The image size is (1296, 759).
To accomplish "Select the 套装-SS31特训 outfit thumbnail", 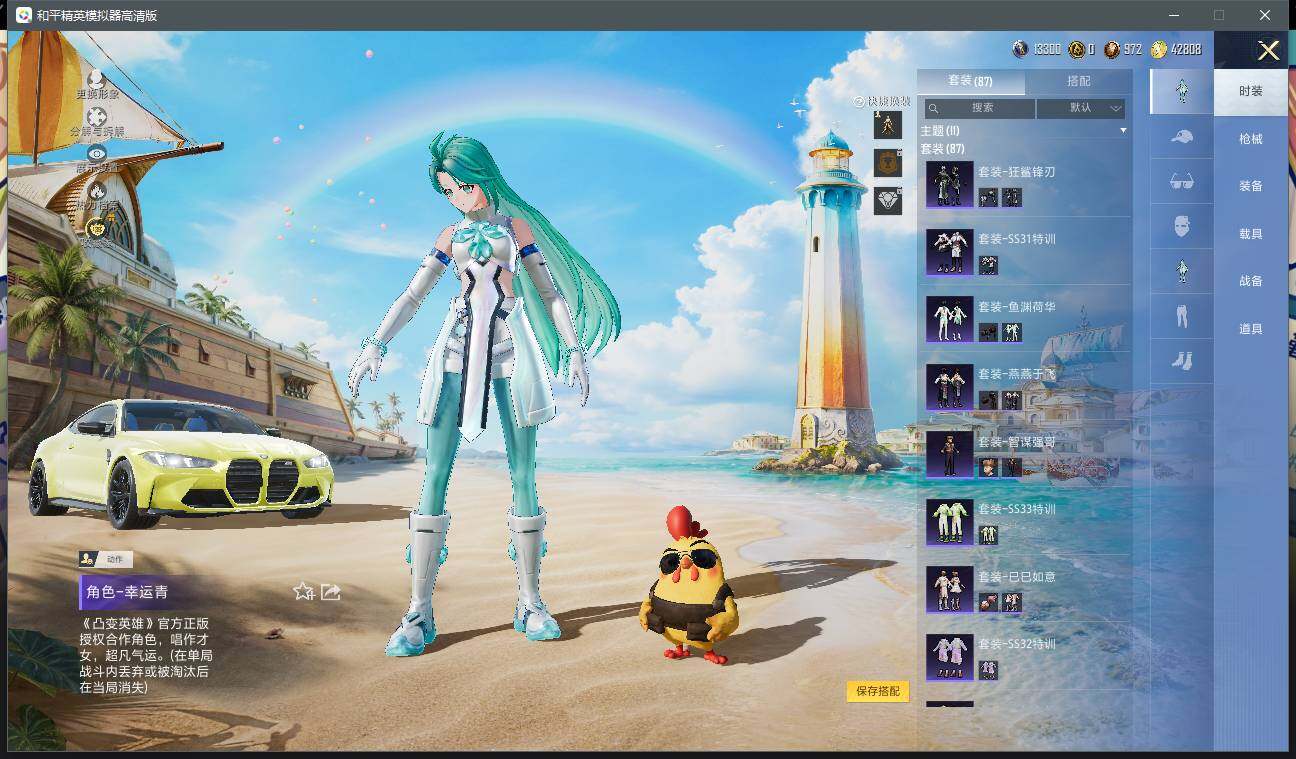I will point(949,252).
